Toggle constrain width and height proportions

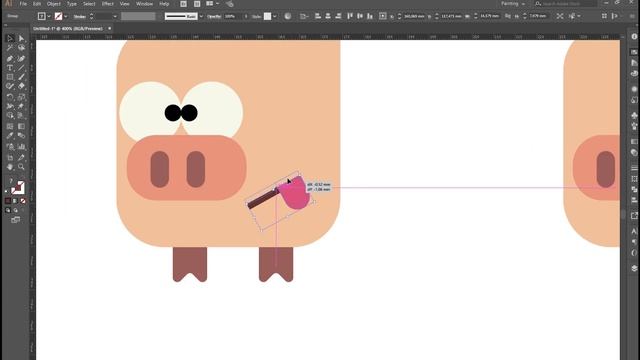pos(508,16)
